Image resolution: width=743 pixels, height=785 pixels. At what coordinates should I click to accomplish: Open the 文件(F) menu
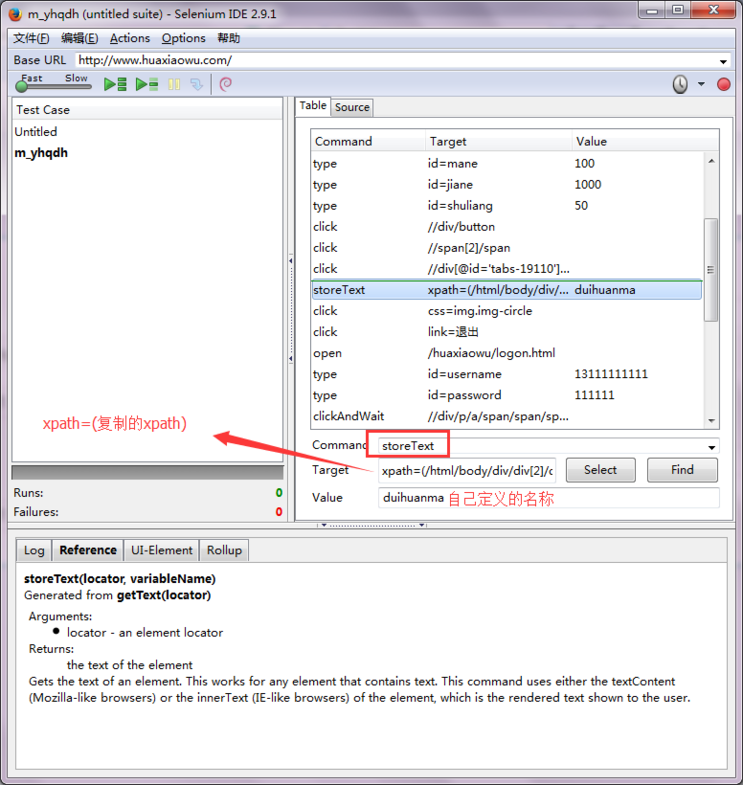(x=31, y=38)
